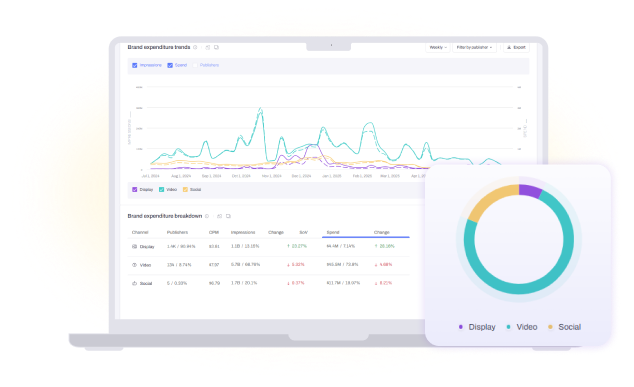
Task: Open the Filter by publisher dropdown
Action: point(474,47)
